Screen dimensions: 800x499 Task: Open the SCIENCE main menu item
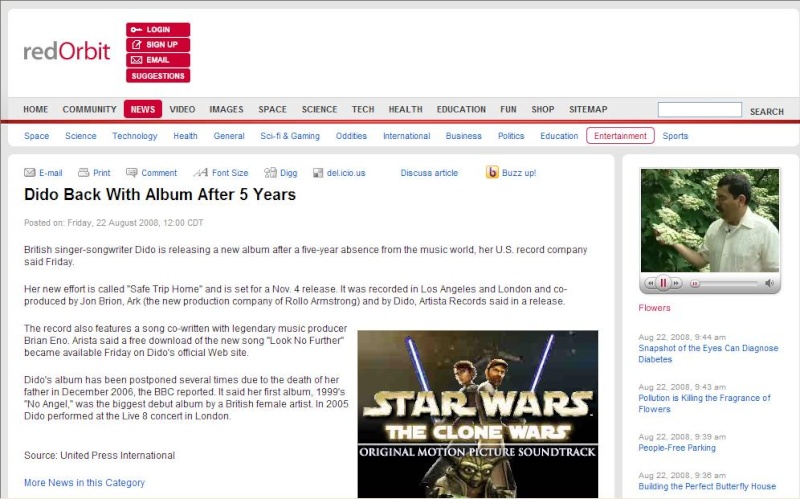(319, 109)
